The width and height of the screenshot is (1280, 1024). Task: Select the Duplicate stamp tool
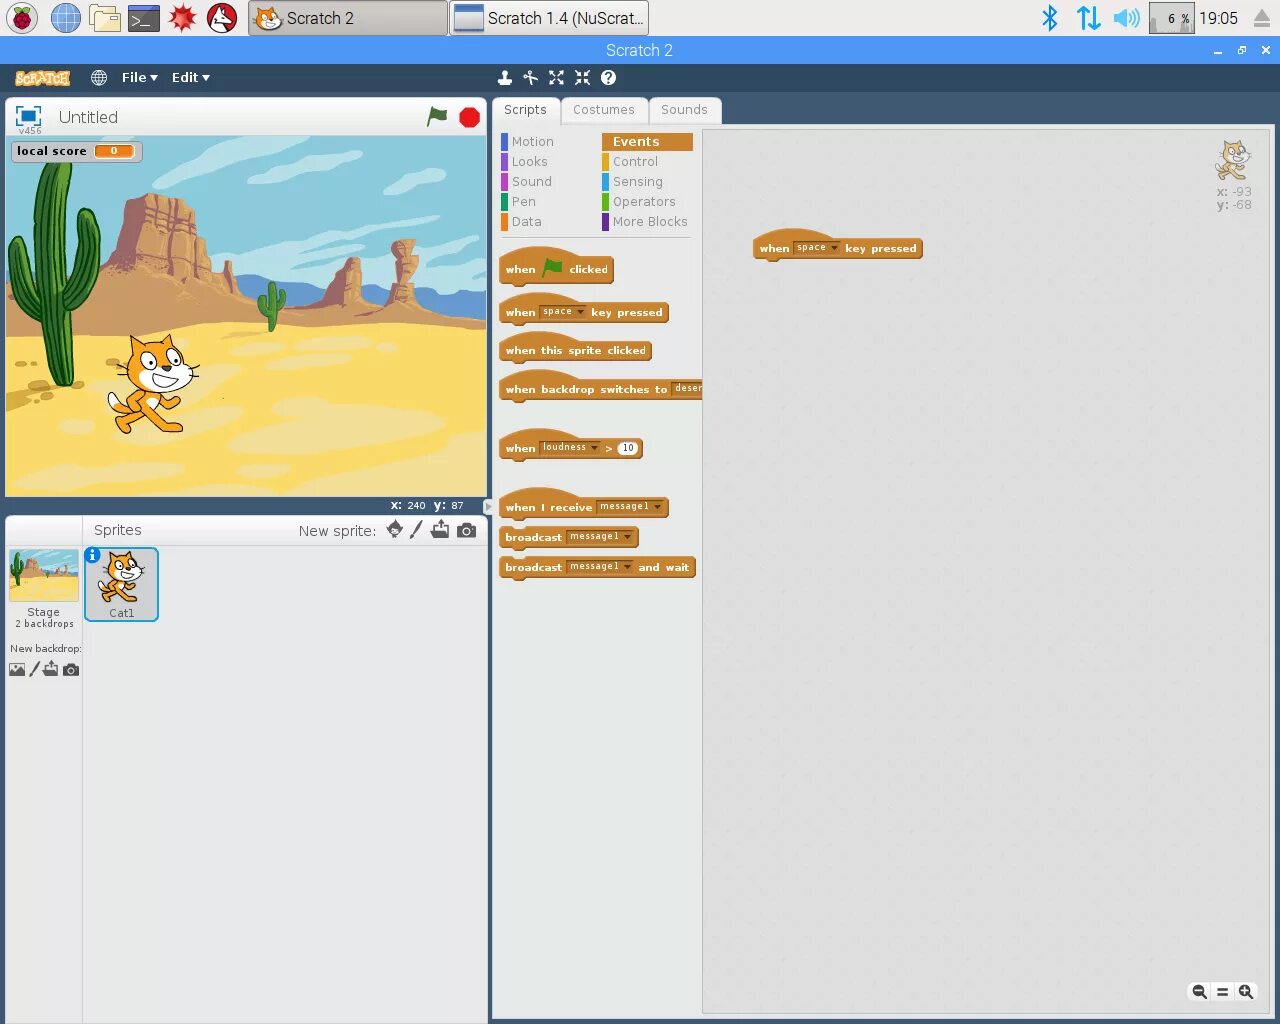click(x=505, y=77)
